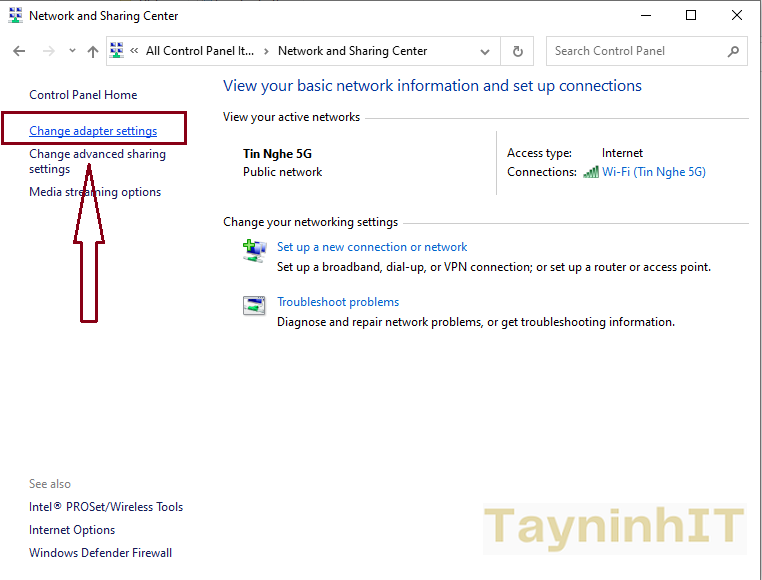Go to Control Panel Home
762x580 pixels.
83,95
